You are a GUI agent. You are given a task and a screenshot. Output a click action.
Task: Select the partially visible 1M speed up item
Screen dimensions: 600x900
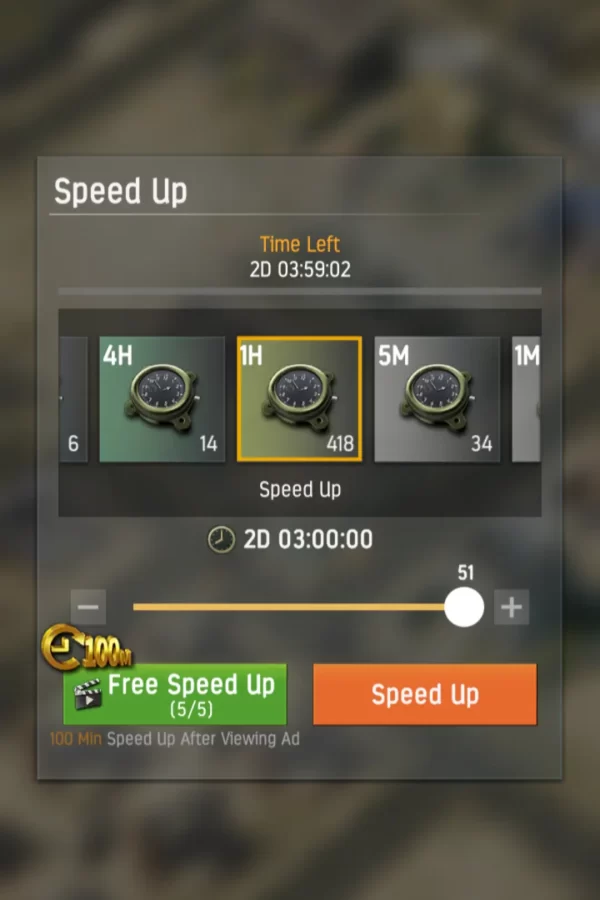[x=527, y=399]
